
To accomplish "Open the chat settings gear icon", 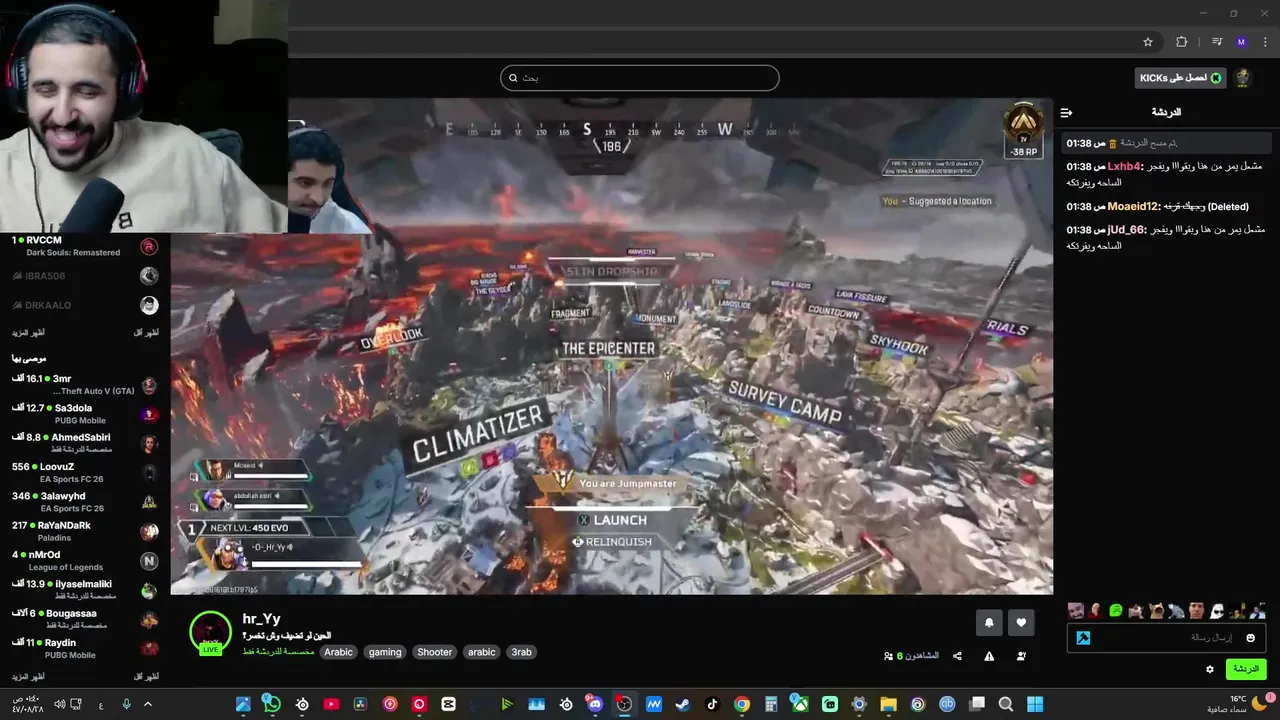I will point(1210,669).
